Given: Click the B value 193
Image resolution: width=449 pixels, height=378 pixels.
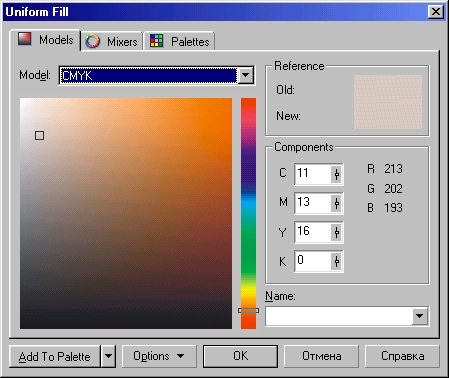Looking at the screenshot, I should (x=393, y=208).
